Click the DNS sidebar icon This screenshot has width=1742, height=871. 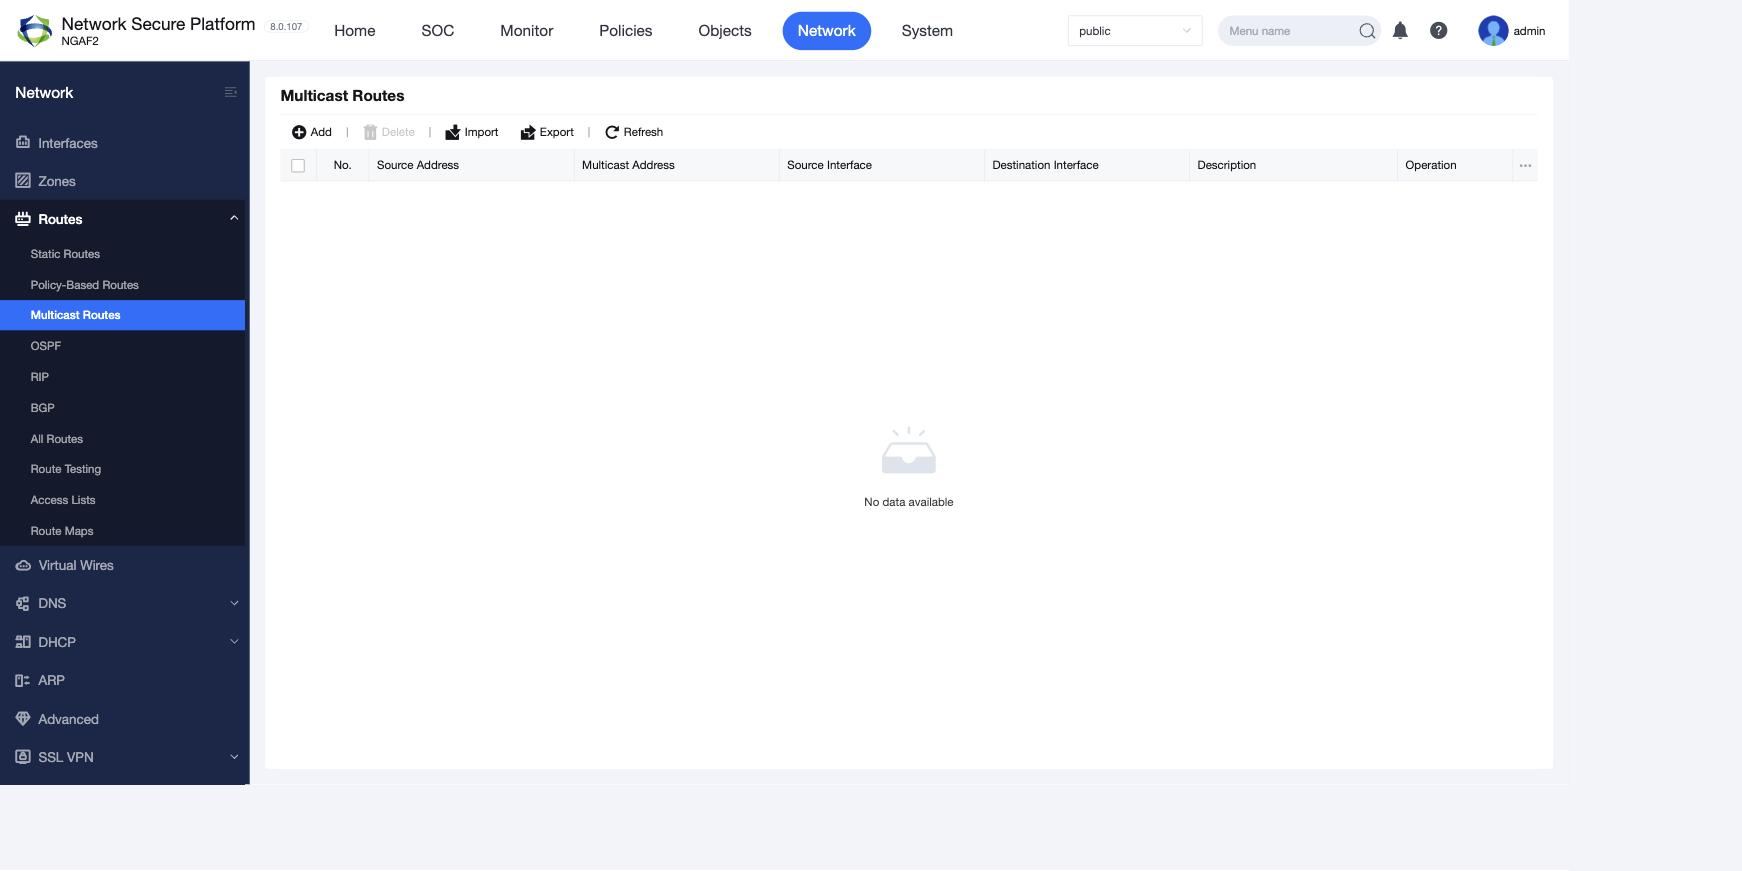coord(23,603)
